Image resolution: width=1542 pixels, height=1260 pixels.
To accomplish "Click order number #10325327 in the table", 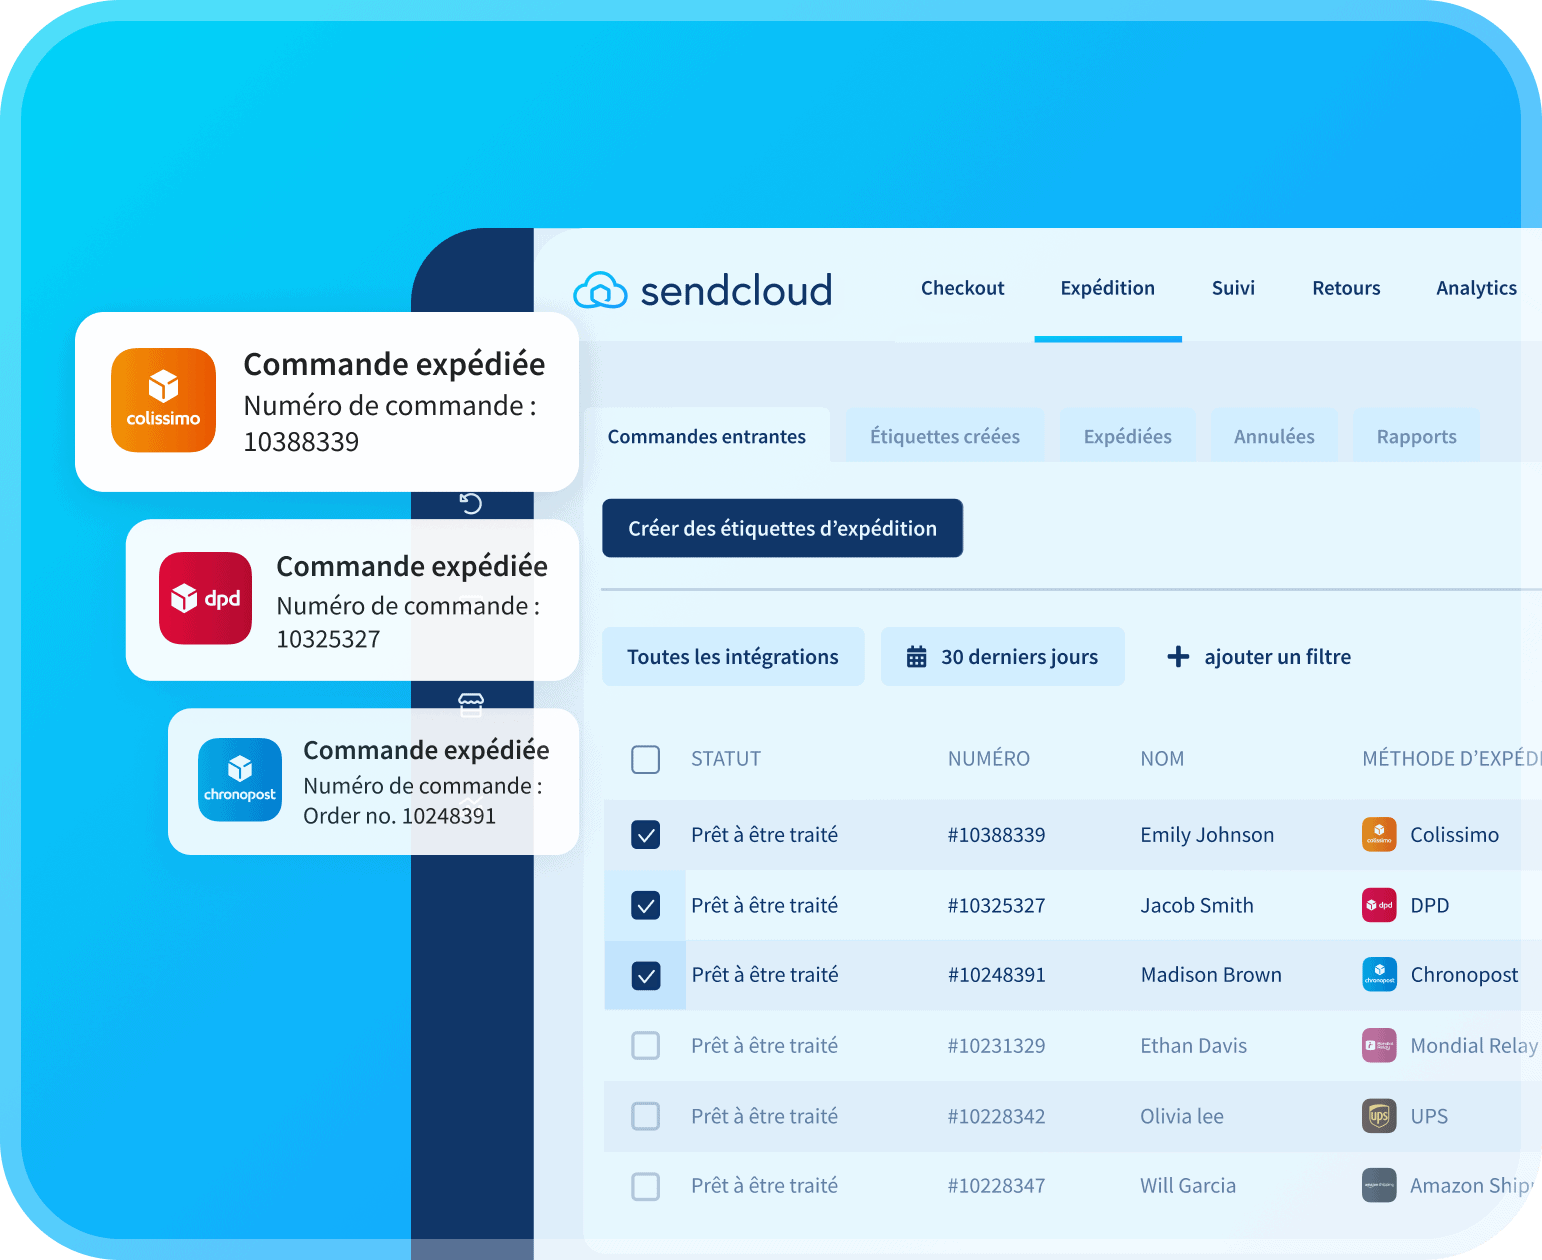I will tap(997, 906).
